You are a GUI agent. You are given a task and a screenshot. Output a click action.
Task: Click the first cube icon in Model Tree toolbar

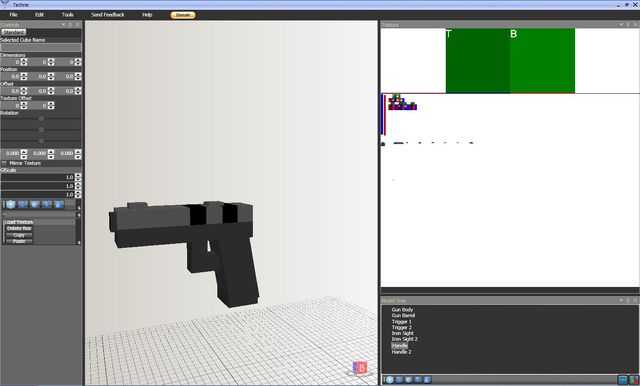click(390, 379)
